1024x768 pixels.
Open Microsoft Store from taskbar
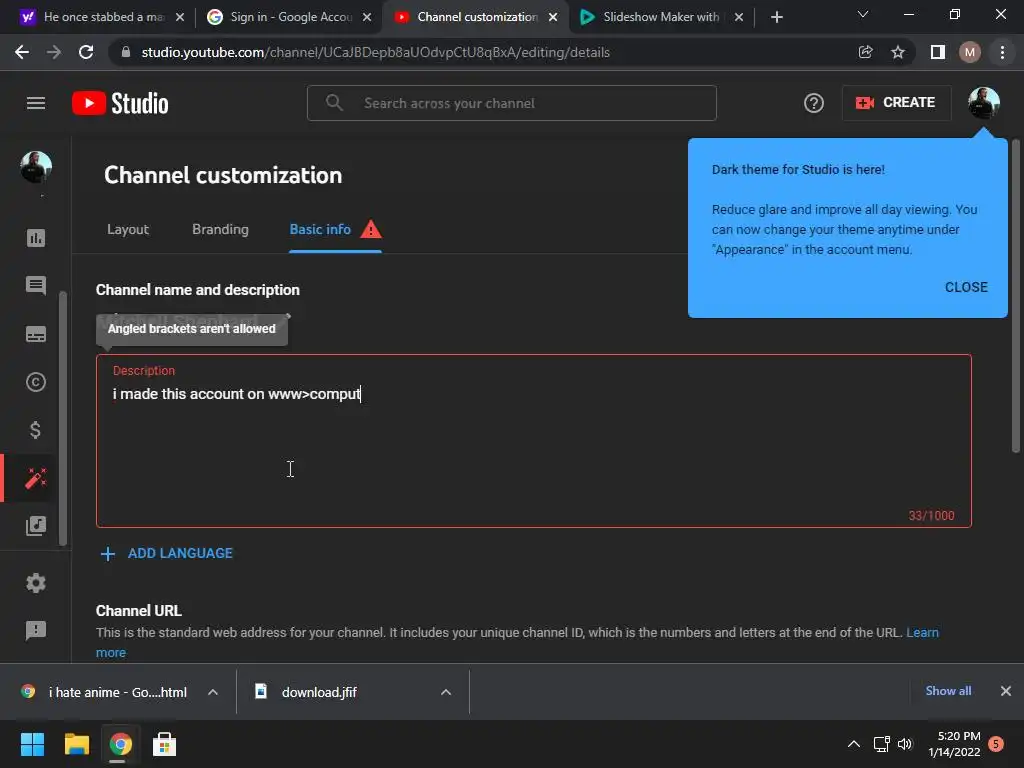tap(164, 744)
